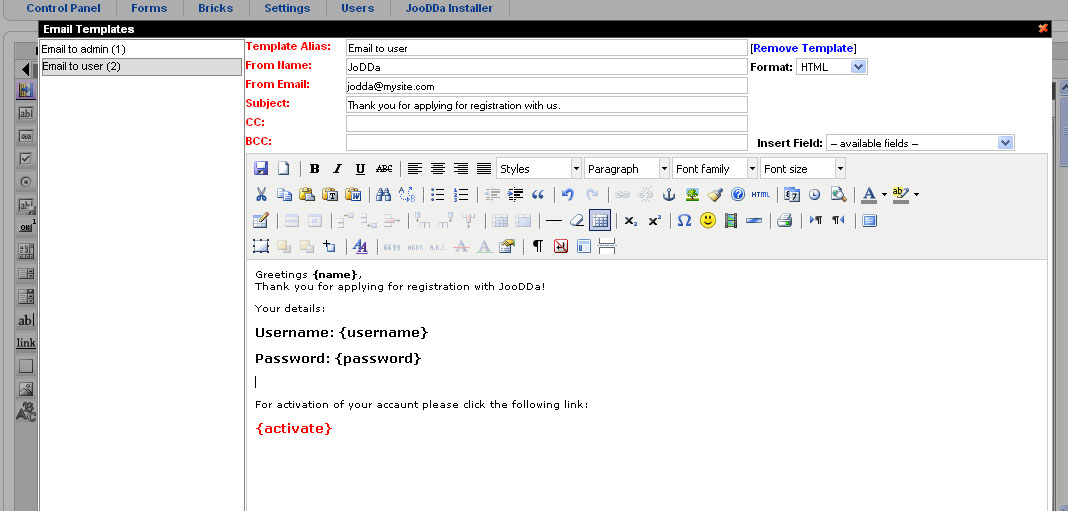Open Find and Replace icon

point(407,194)
